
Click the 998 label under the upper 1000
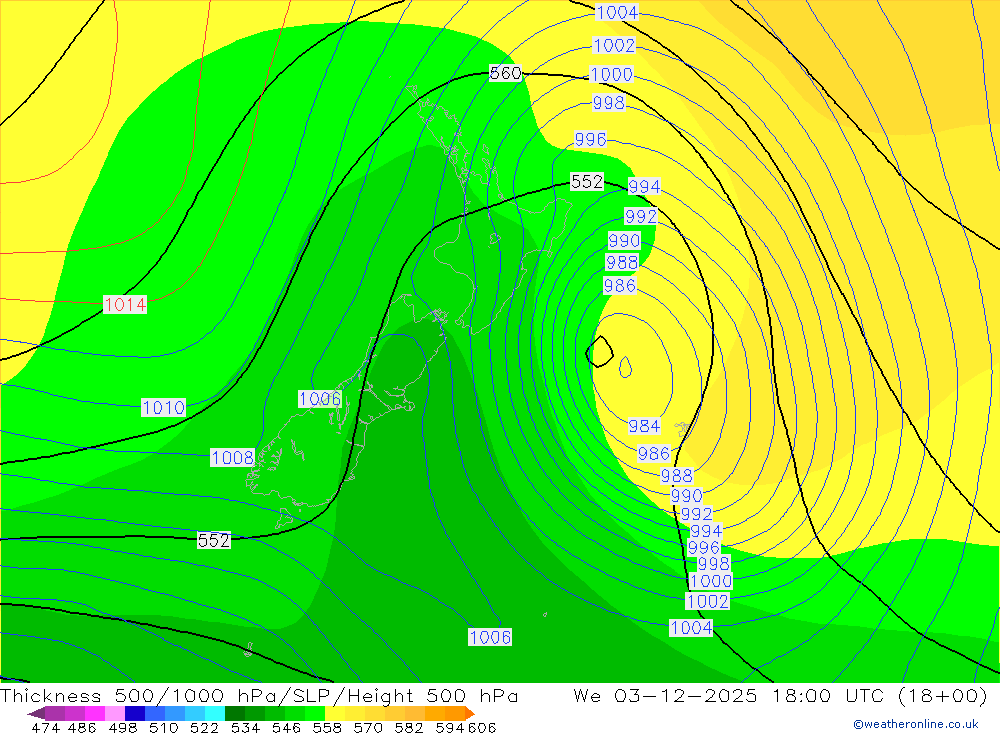click(608, 102)
